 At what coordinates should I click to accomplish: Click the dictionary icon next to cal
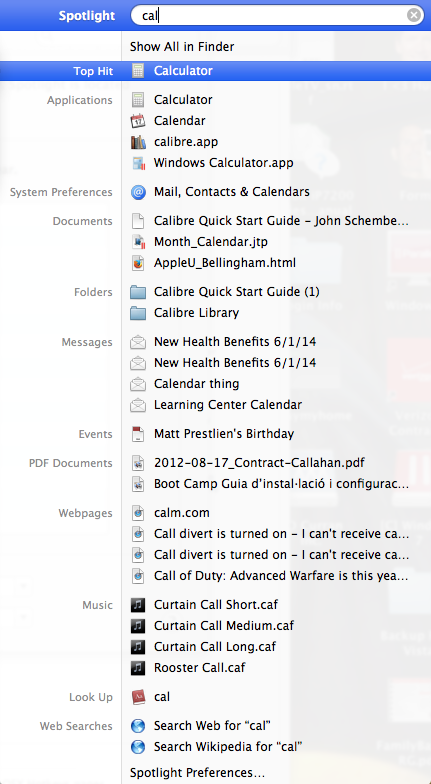tap(138, 696)
